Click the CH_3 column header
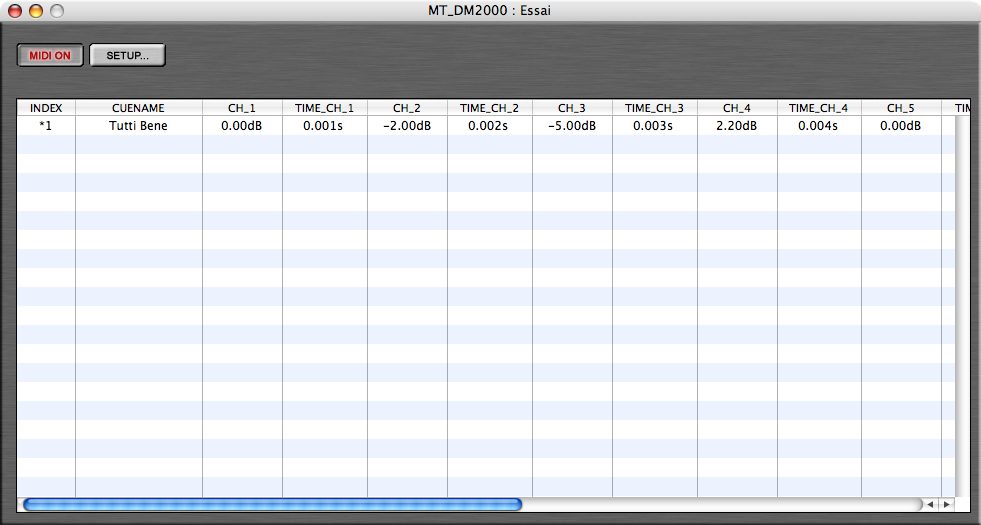Viewport: 981px width, 525px height. 572,108
